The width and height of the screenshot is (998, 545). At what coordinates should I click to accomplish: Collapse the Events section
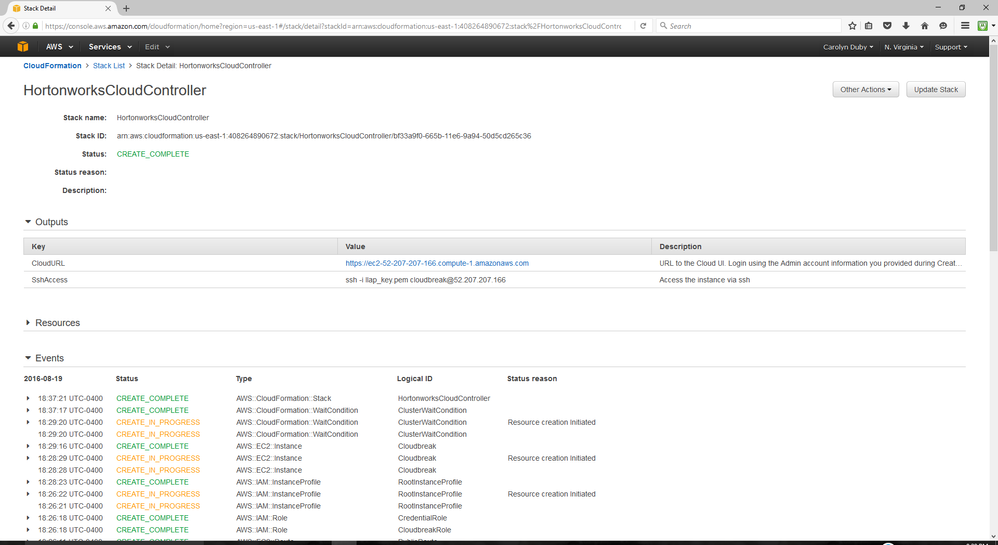pos(28,358)
